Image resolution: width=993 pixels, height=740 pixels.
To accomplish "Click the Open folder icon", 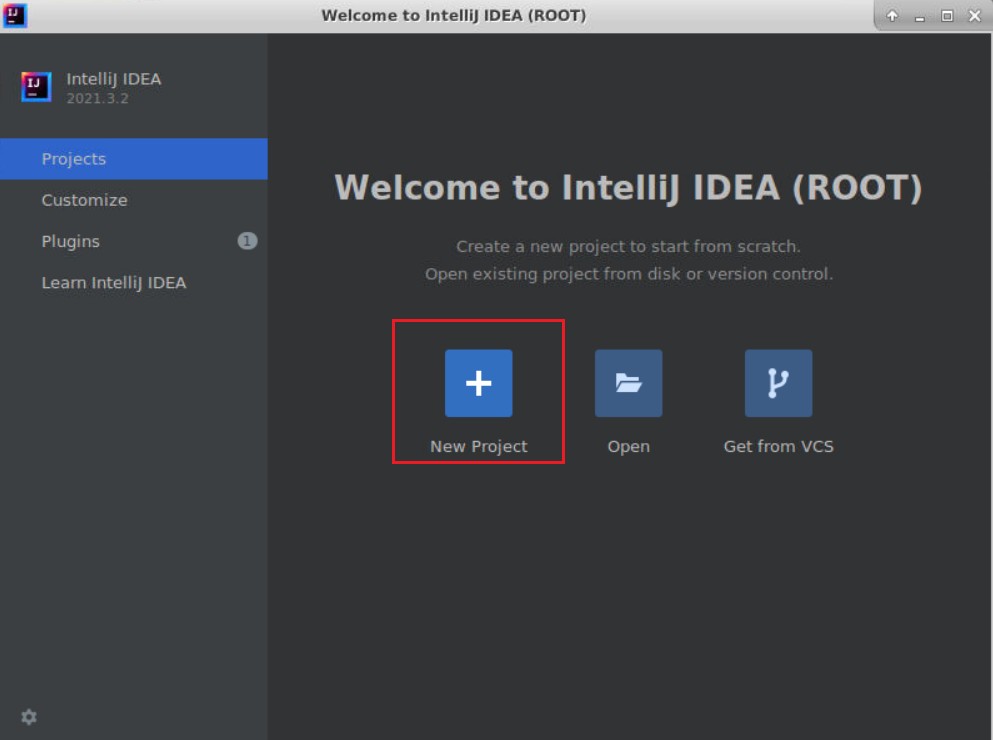I will point(628,383).
